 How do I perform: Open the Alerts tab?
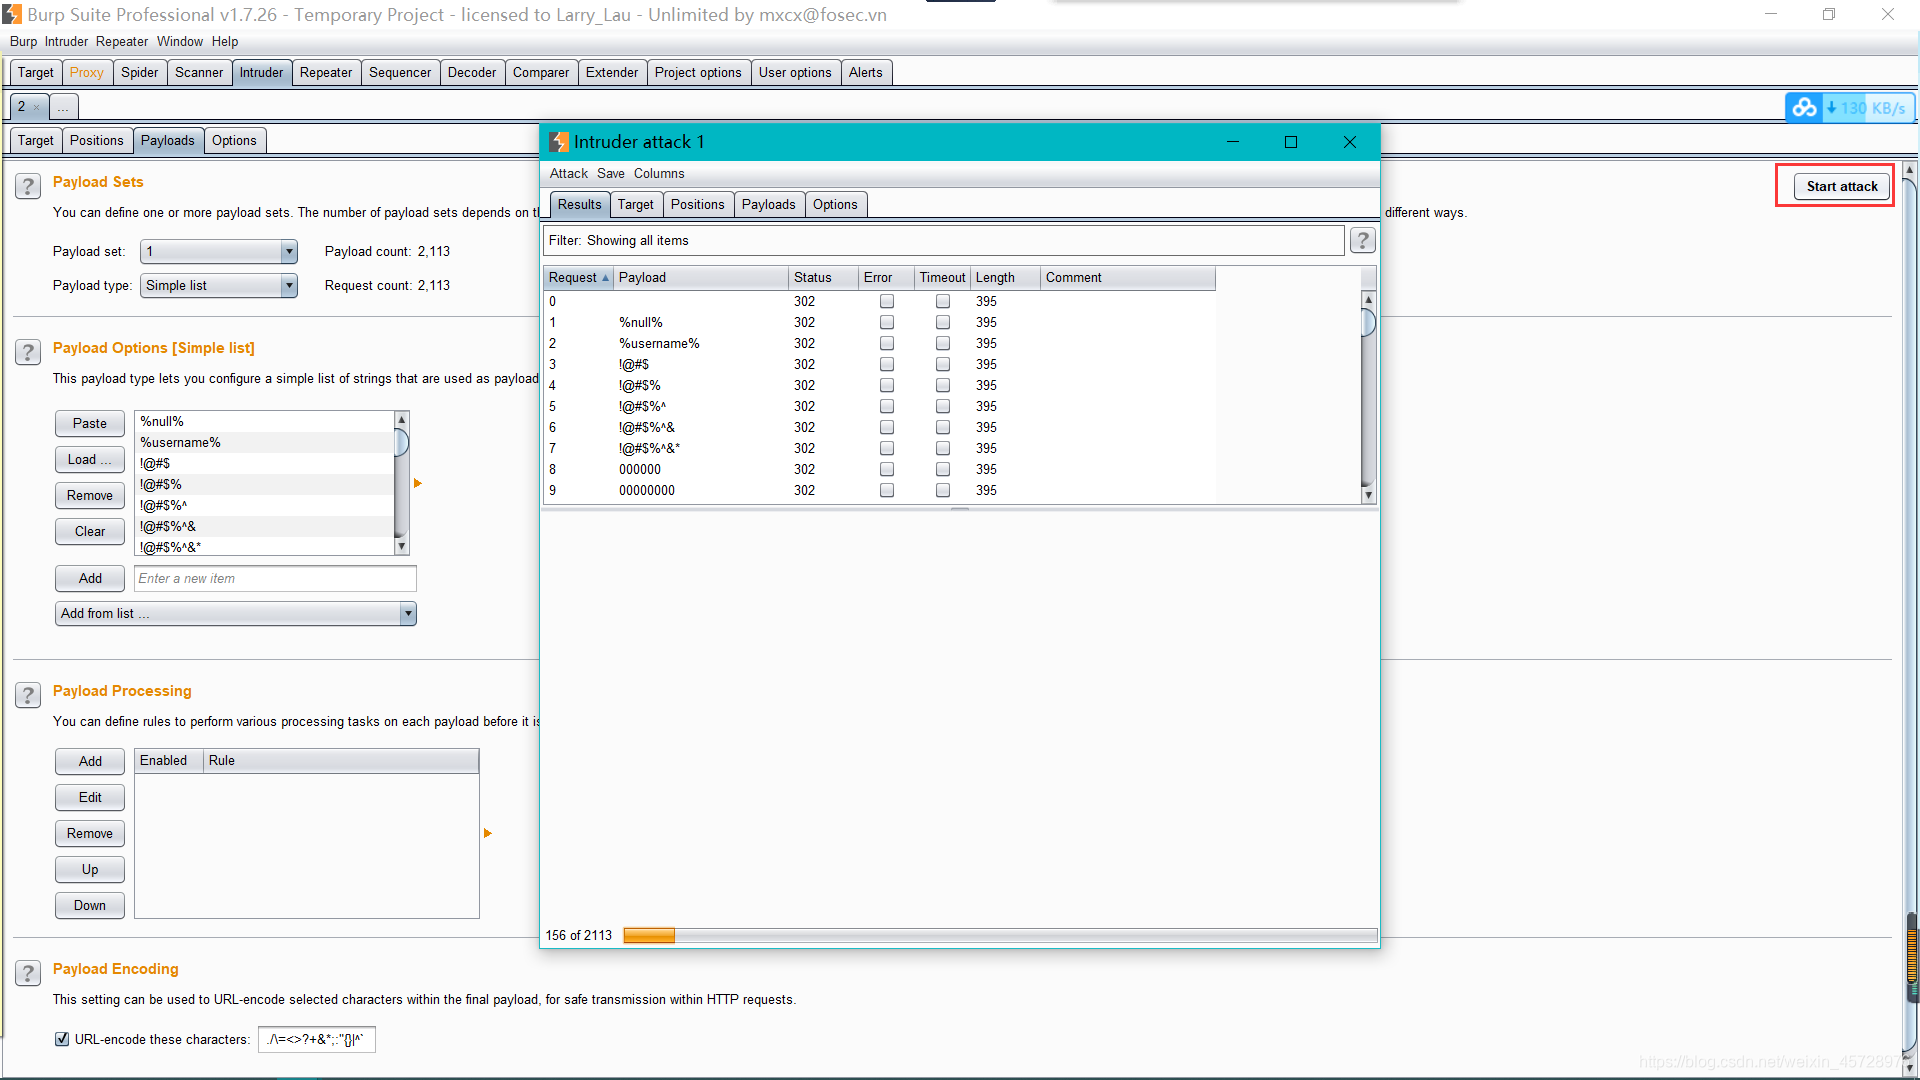865,72
